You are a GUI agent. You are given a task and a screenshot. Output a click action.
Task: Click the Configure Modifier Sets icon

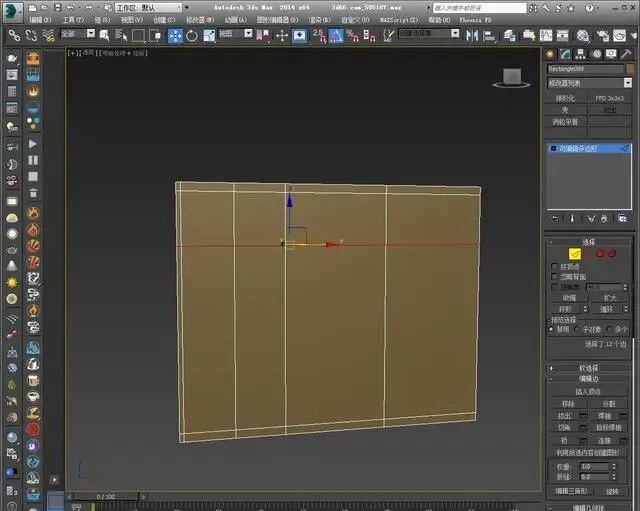click(622, 219)
